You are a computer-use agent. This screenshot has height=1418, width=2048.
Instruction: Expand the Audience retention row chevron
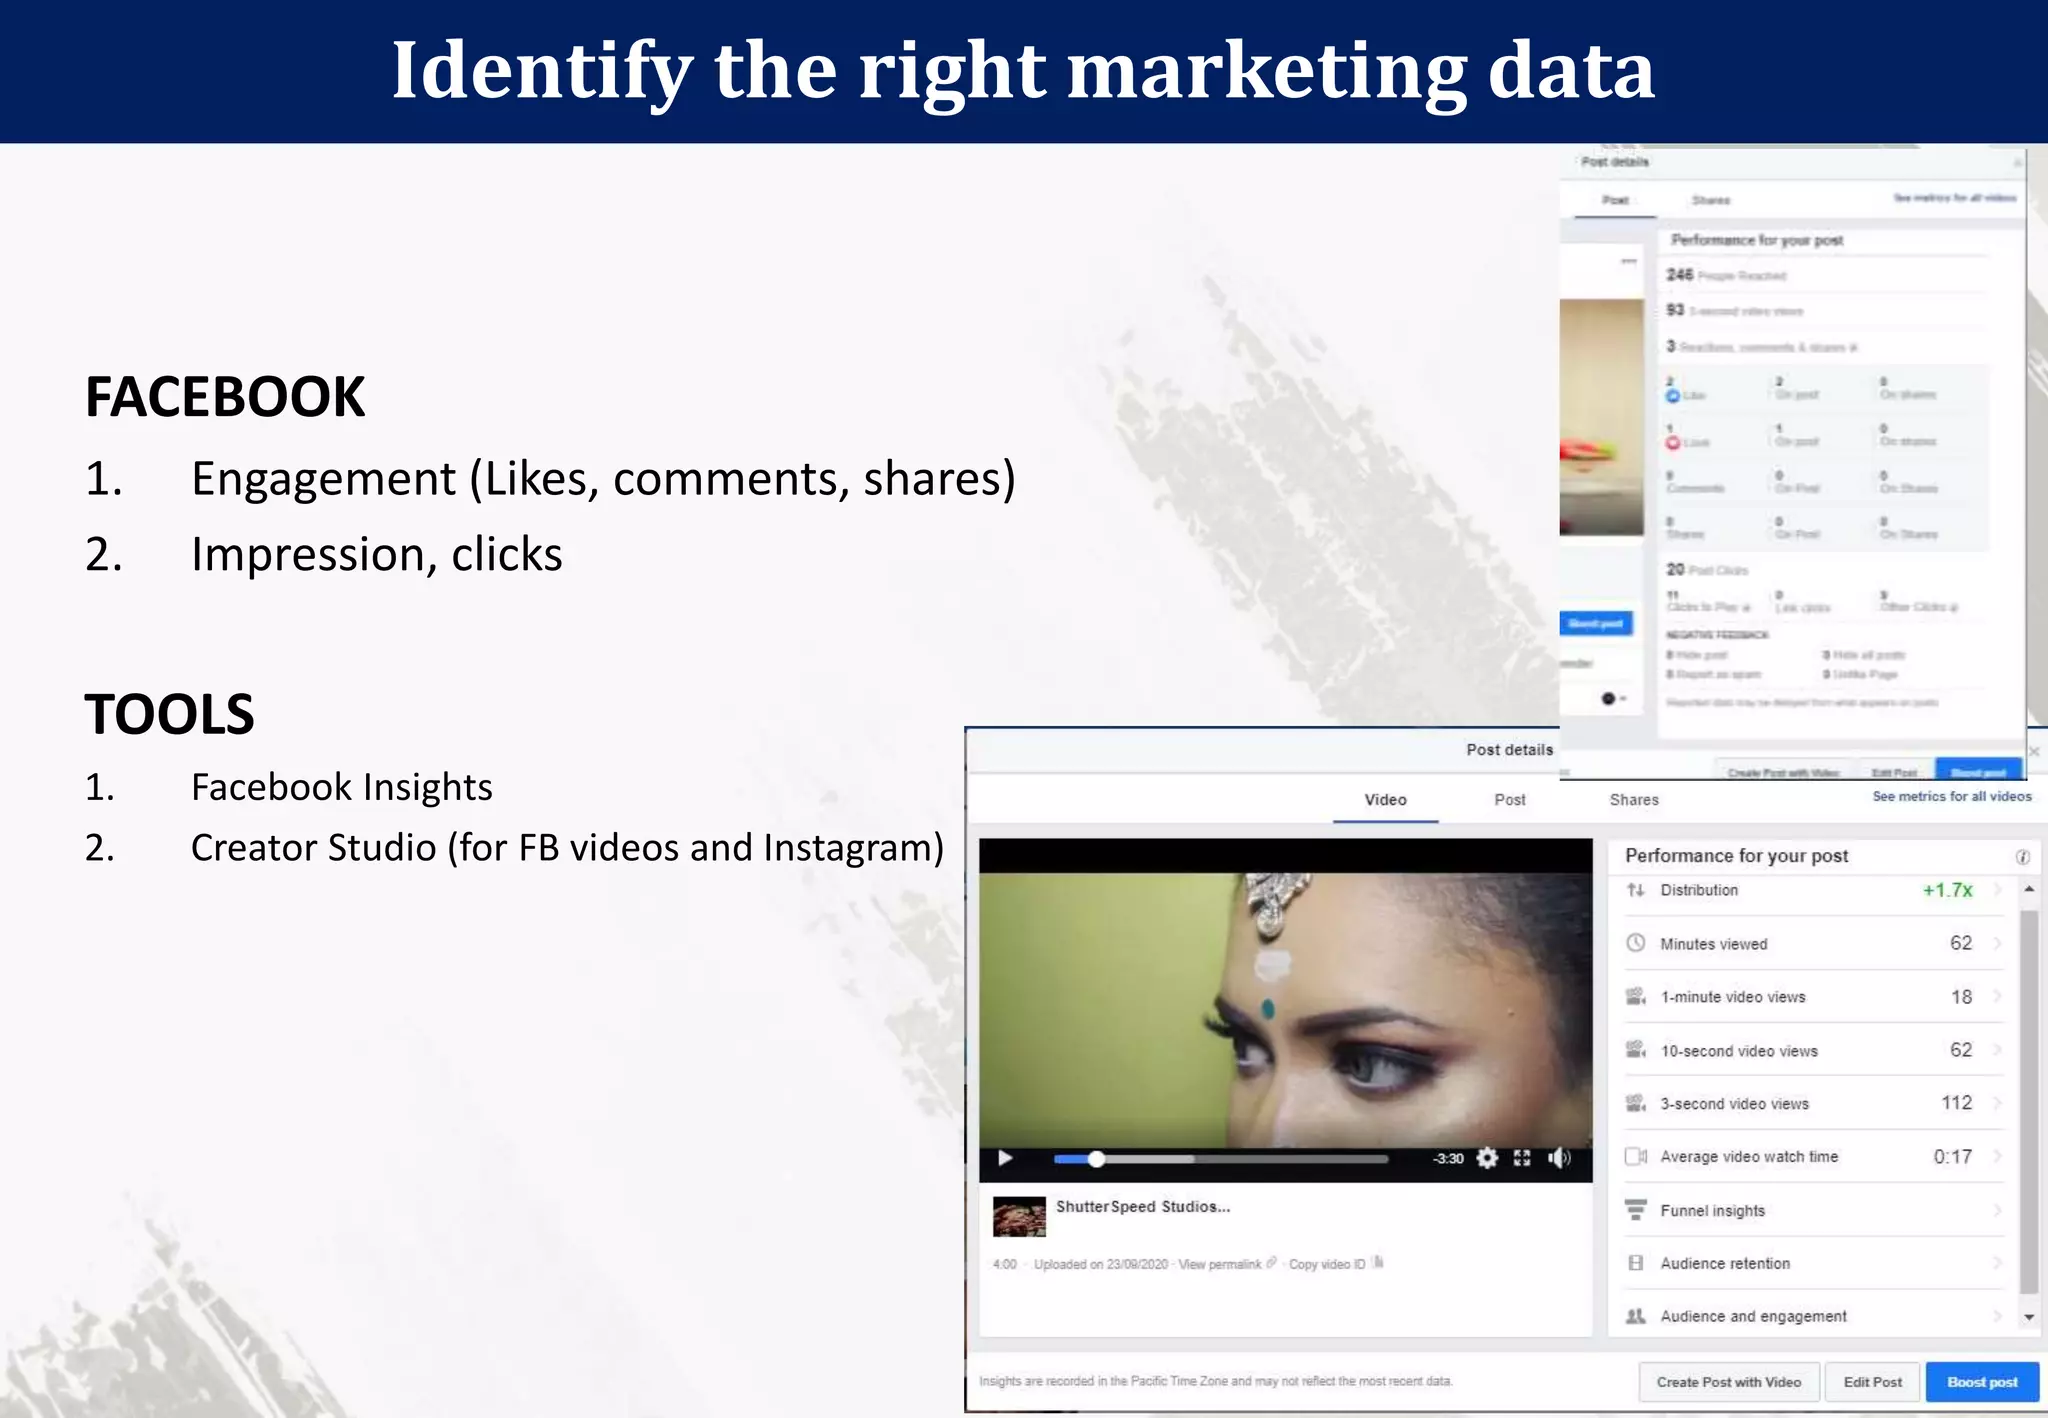click(1996, 1263)
